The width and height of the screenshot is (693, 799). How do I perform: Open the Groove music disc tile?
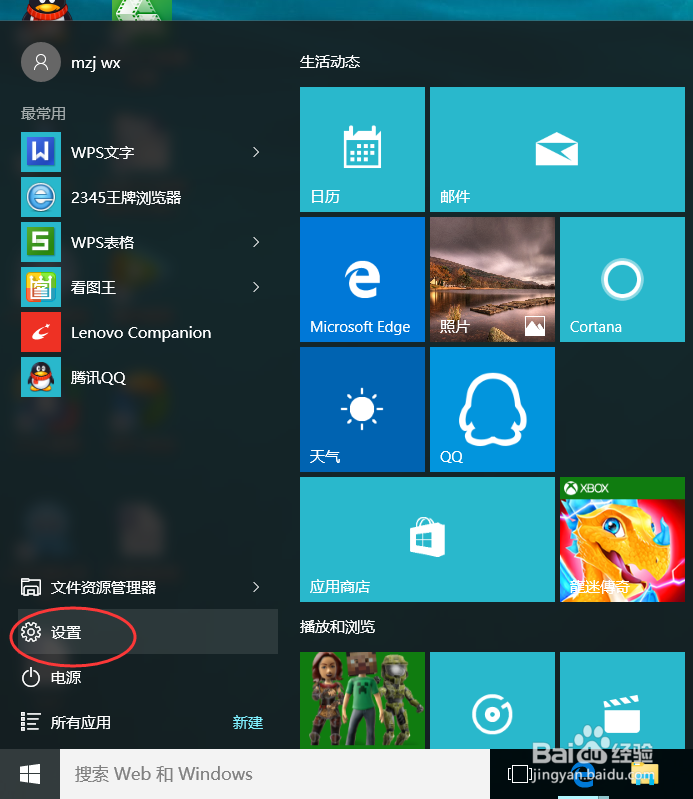[492, 700]
